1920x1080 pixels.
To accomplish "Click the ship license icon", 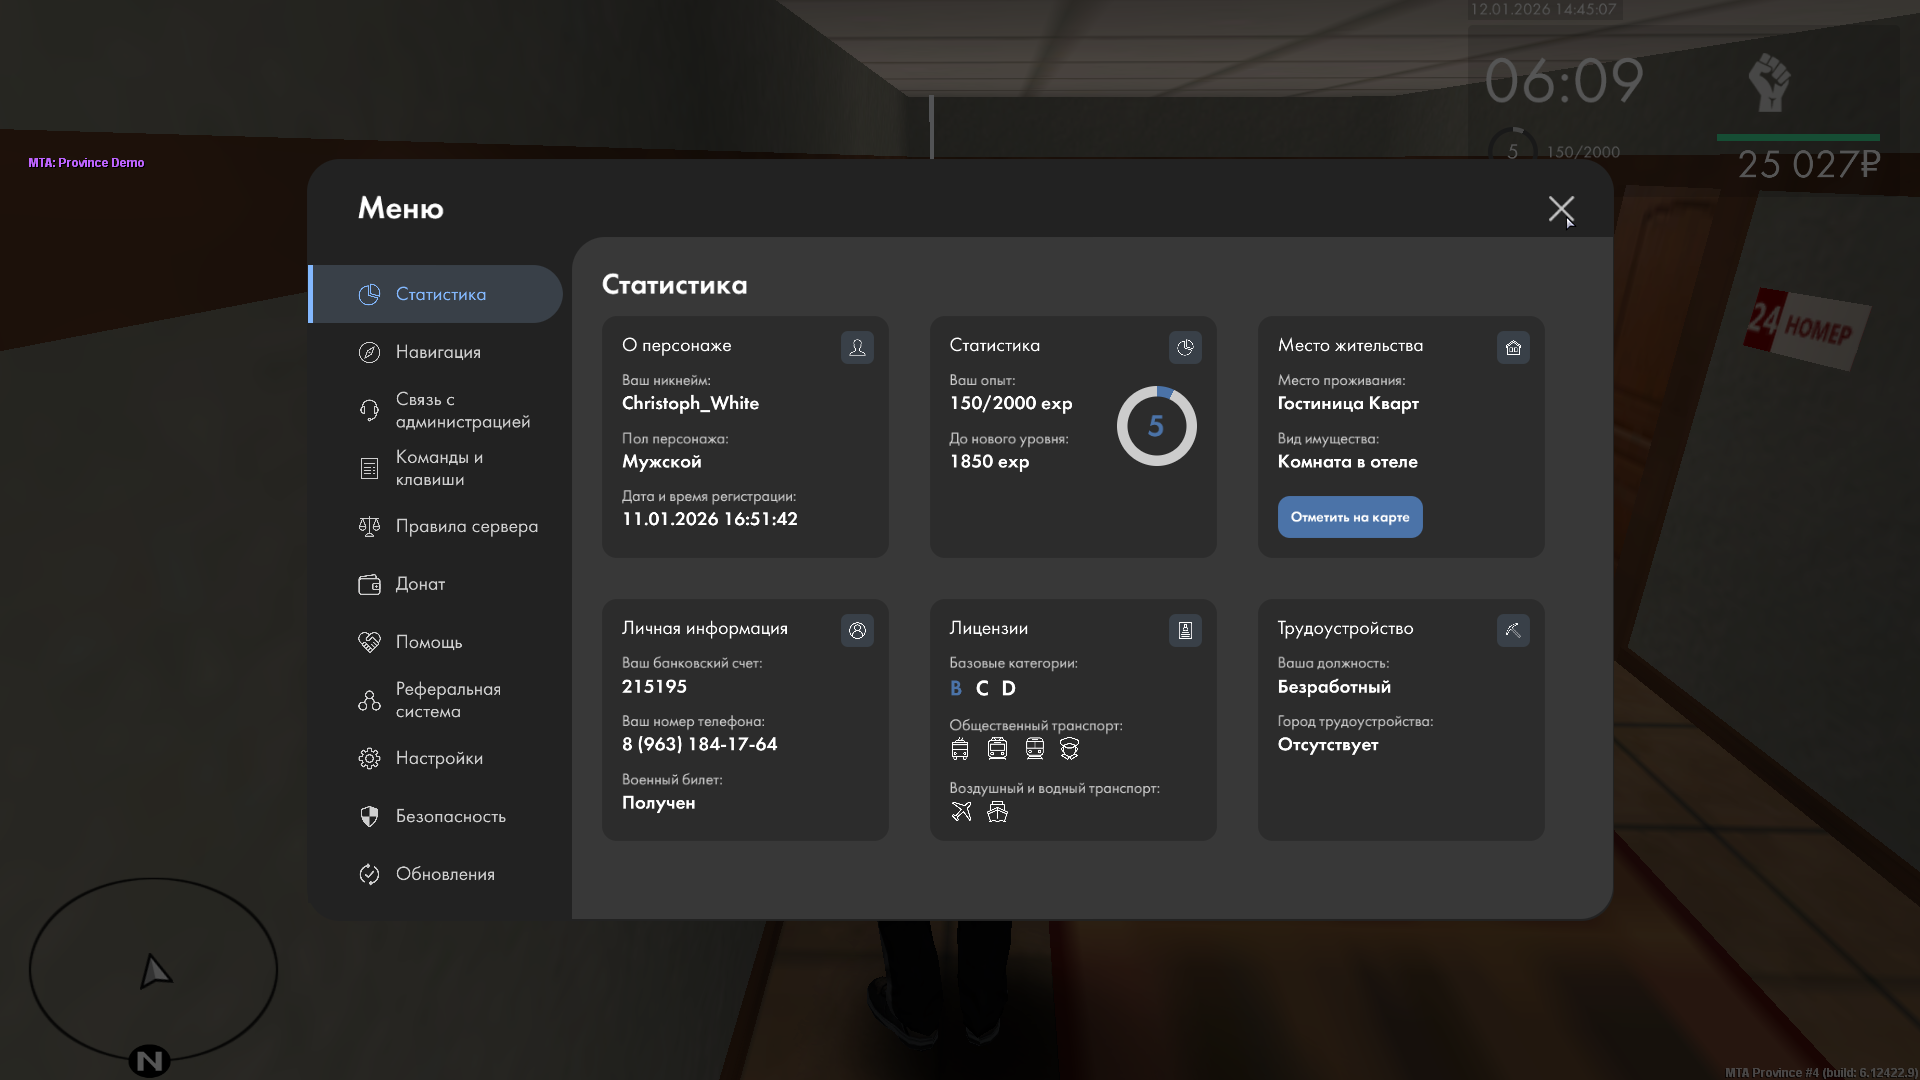I will (997, 812).
